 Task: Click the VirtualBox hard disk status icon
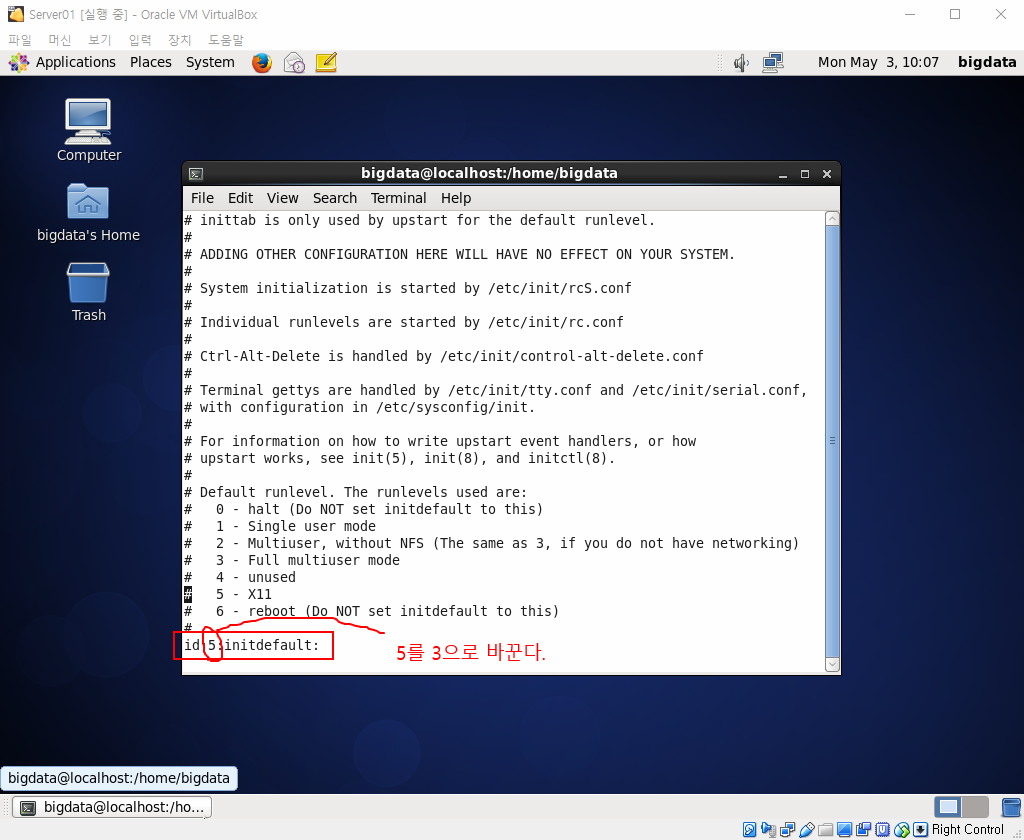click(x=749, y=830)
